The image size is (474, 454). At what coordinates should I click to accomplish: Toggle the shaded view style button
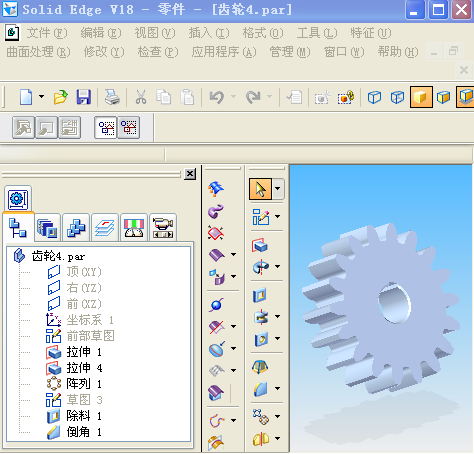pyautogui.click(x=421, y=97)
